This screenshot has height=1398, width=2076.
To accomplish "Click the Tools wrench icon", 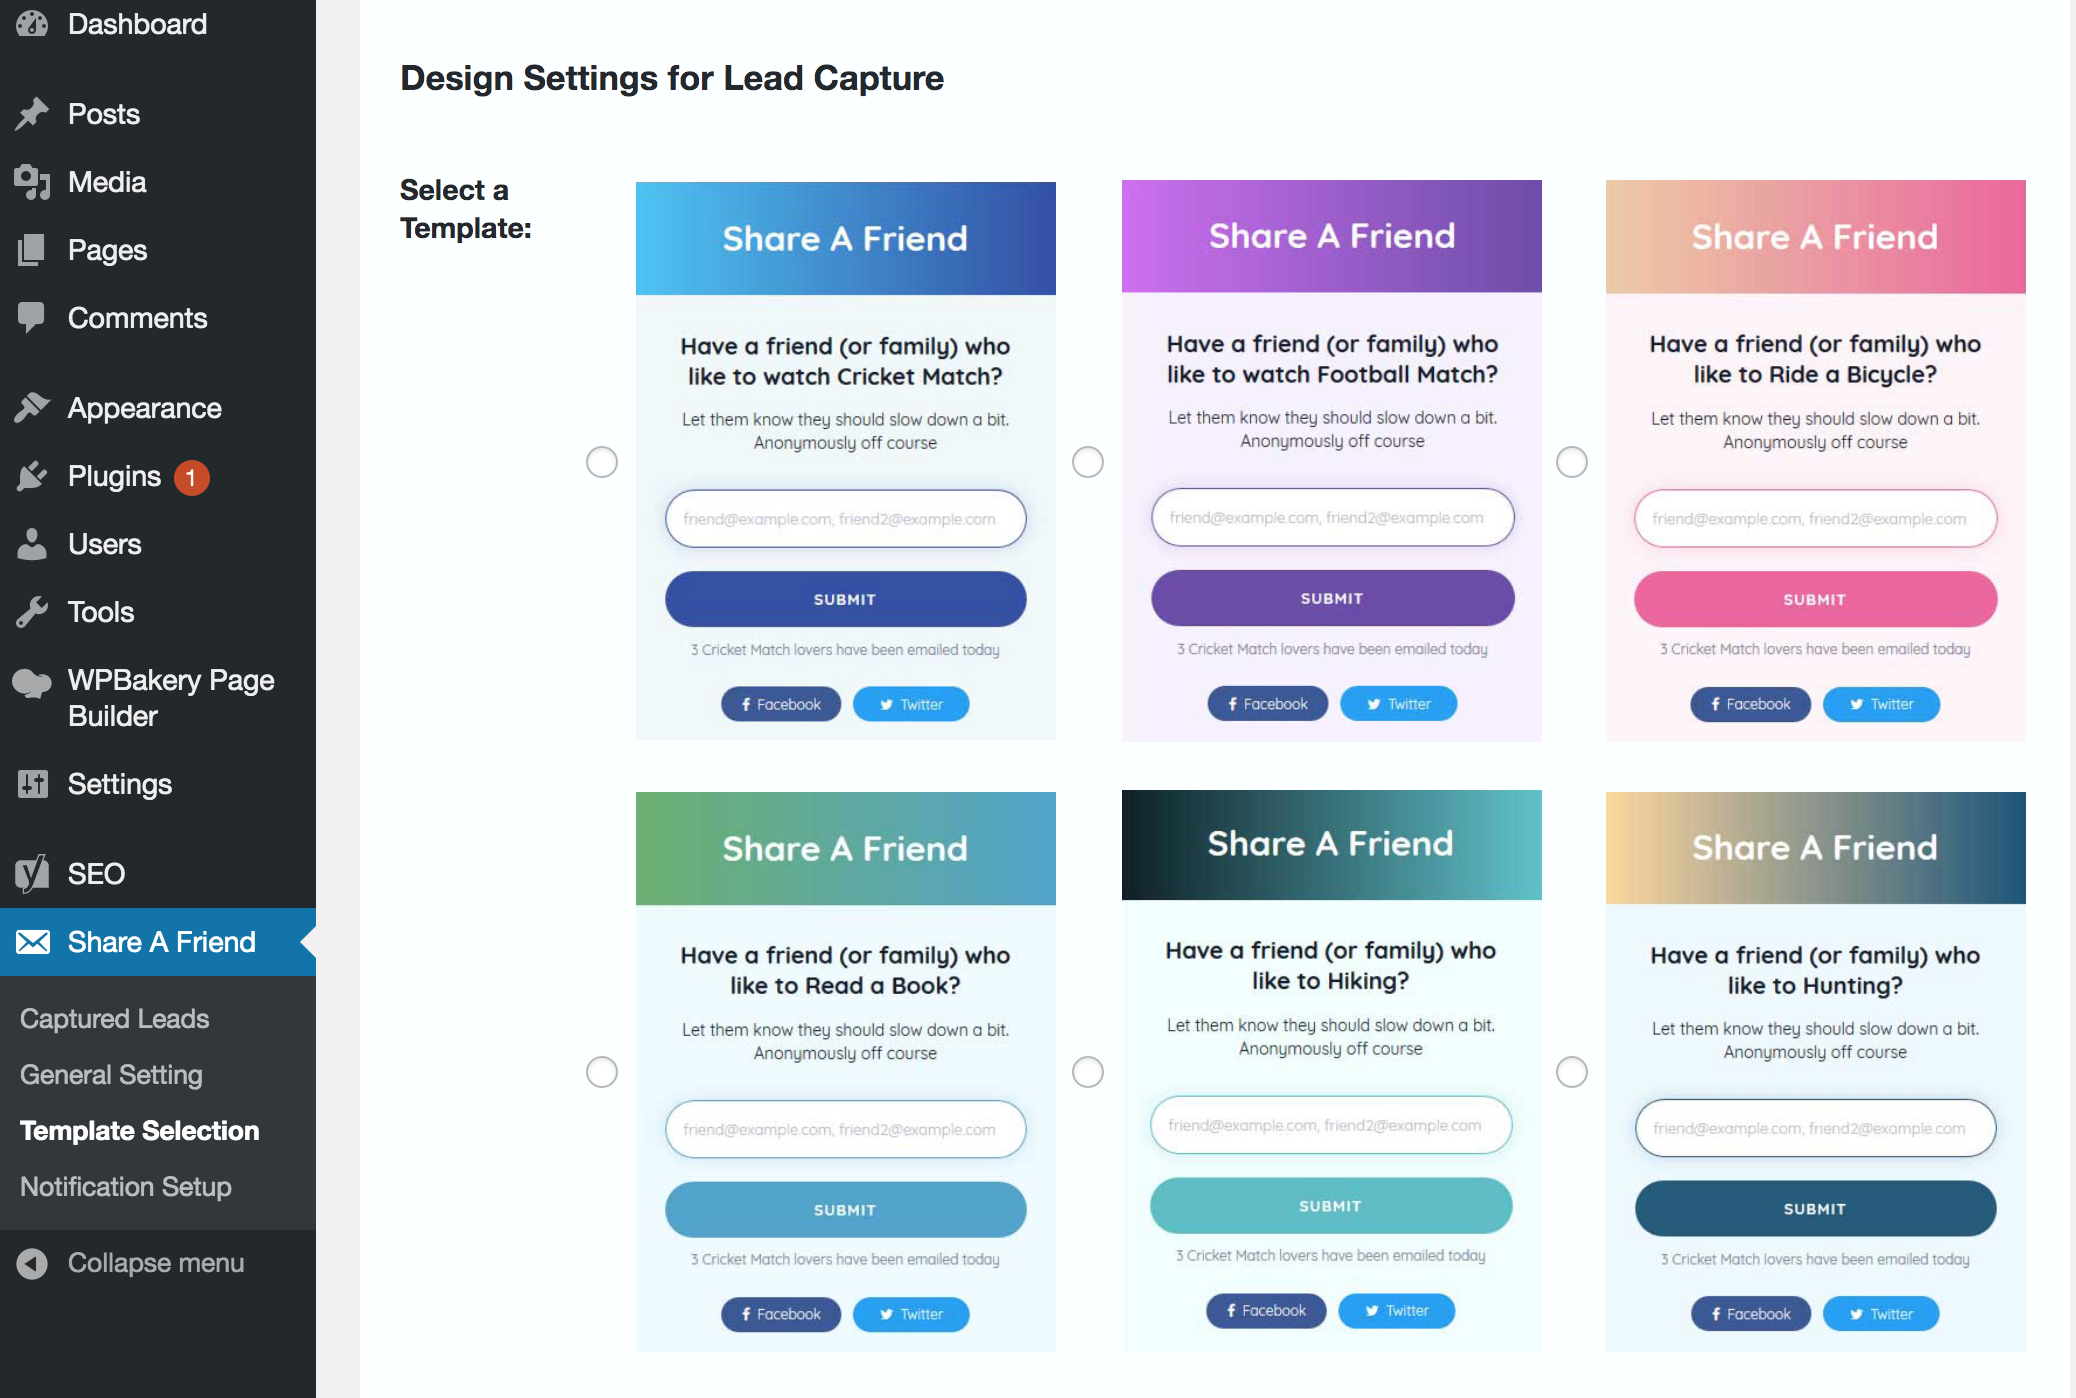I will coord(32,612).
